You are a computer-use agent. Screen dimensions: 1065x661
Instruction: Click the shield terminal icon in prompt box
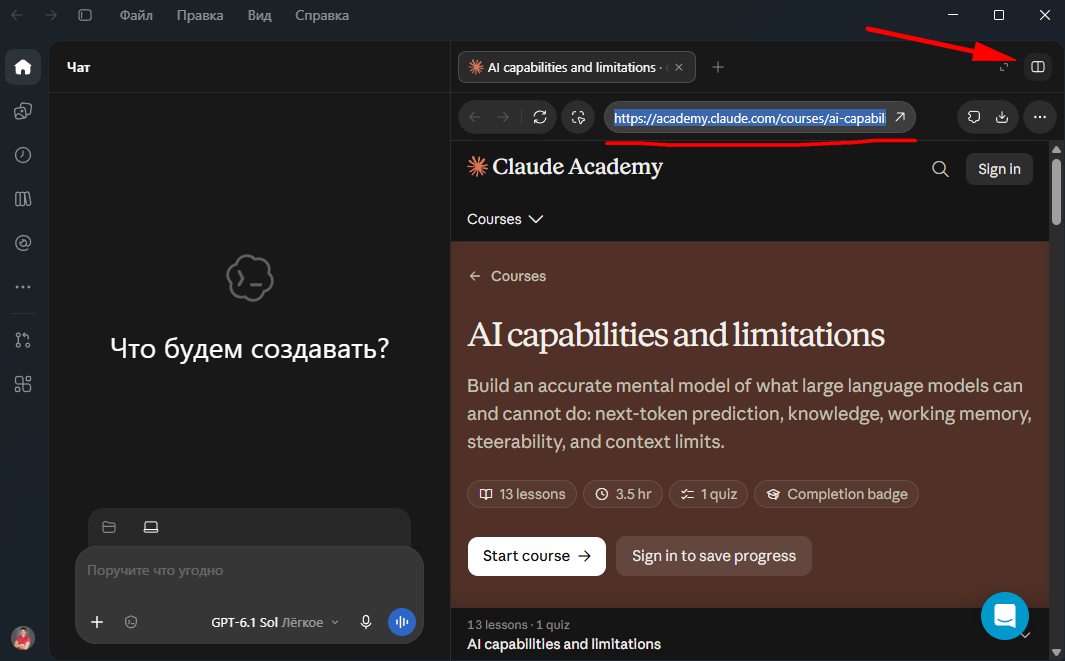pyautogui.click(x=131, y=622)
